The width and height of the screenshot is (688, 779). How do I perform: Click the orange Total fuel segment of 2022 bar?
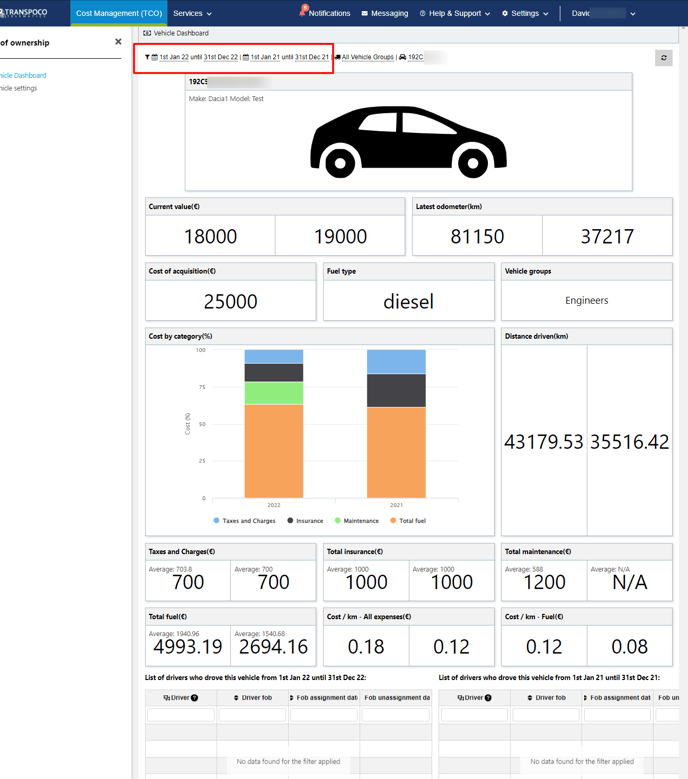[274, 451]
